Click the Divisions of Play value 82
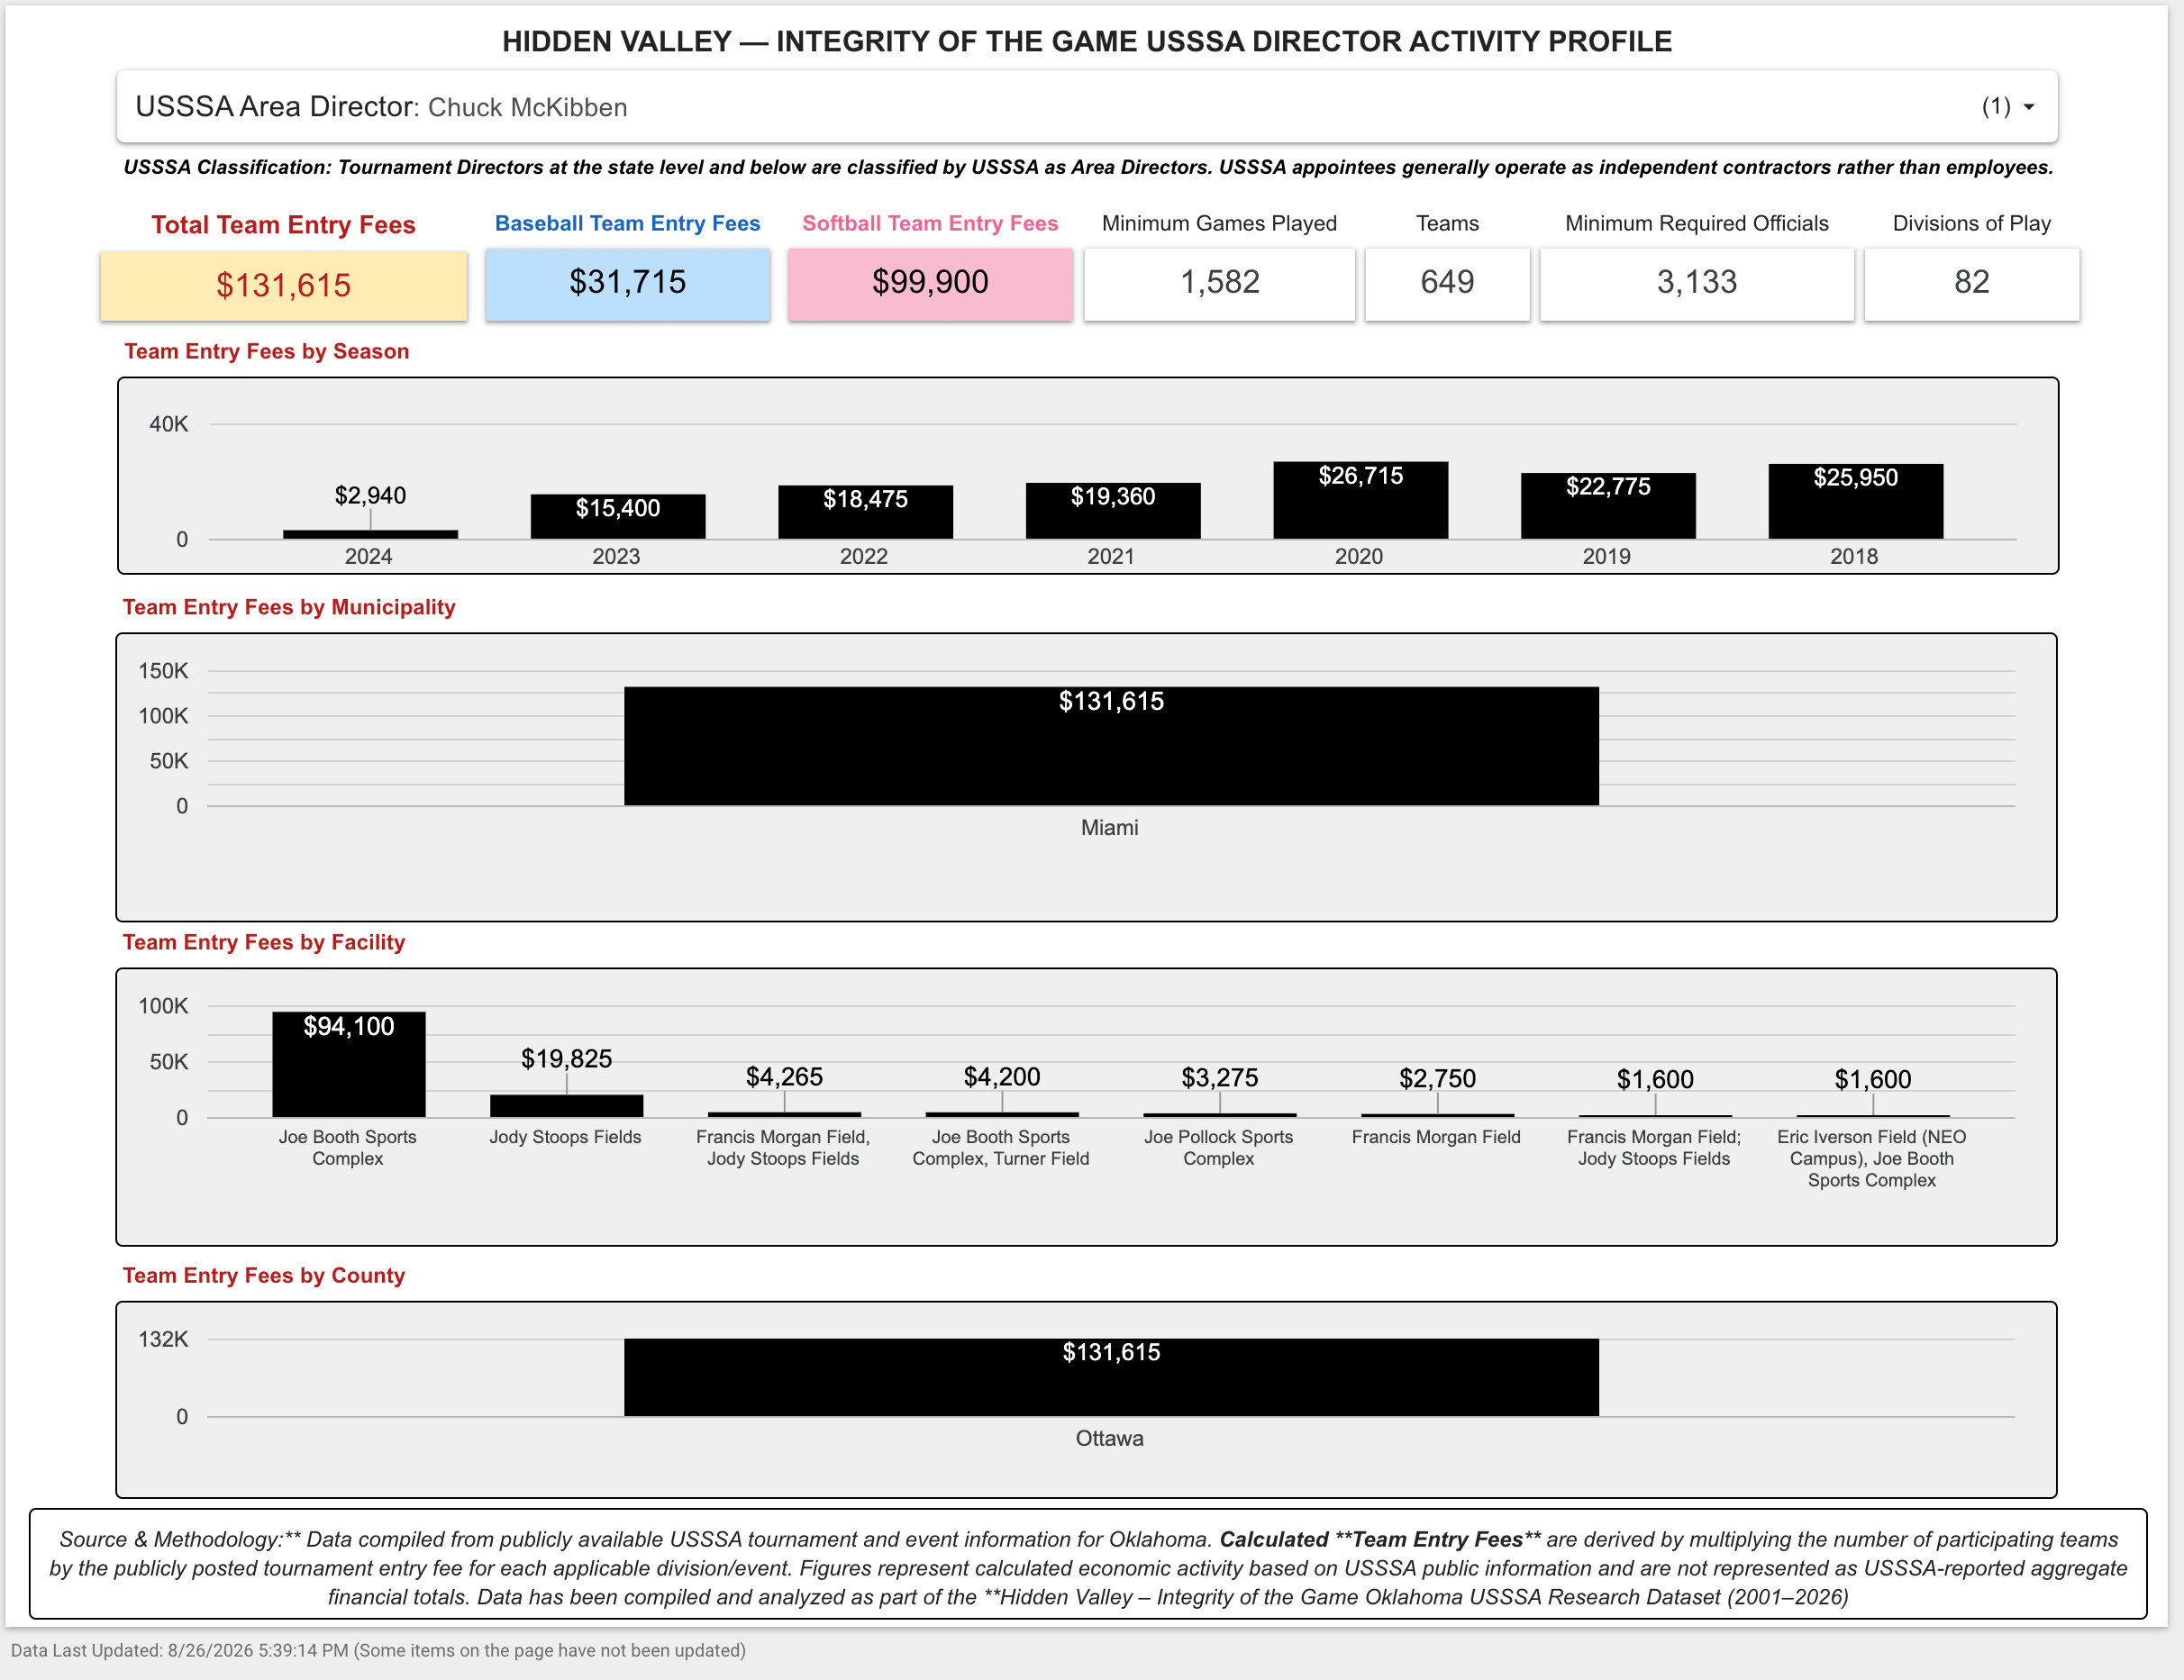 tap(1972, 283)
